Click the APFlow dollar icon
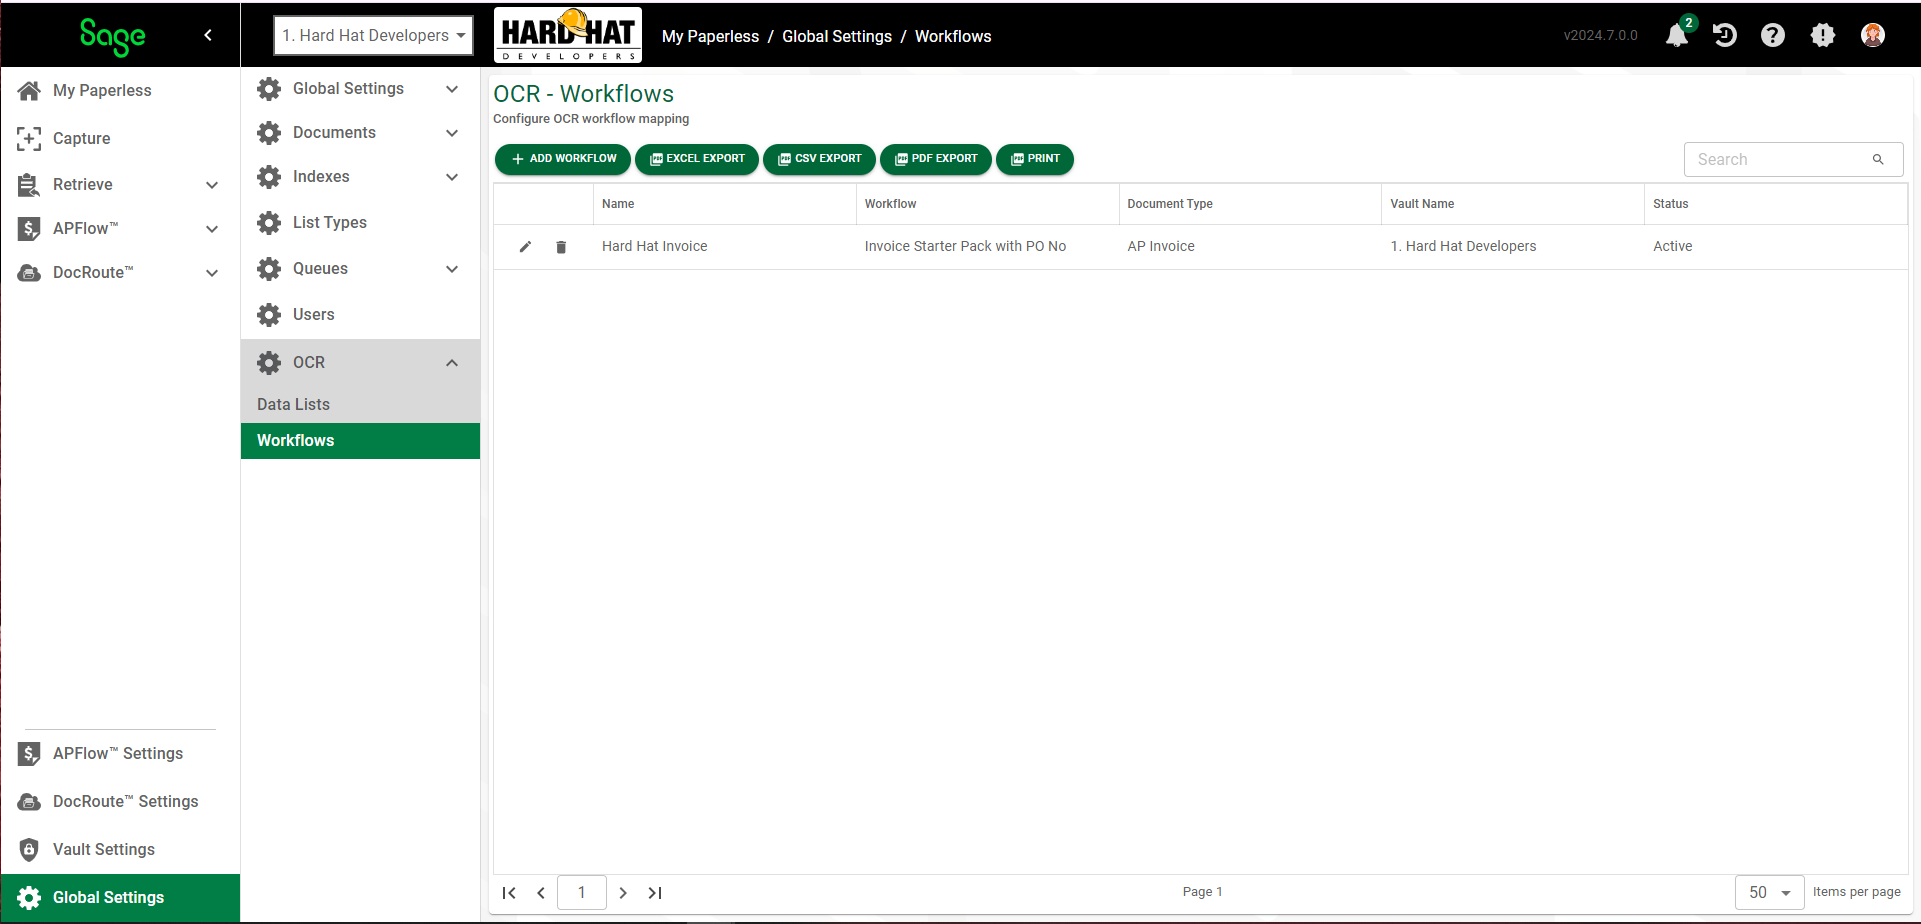1921x924 pixels. coord(29,229)
